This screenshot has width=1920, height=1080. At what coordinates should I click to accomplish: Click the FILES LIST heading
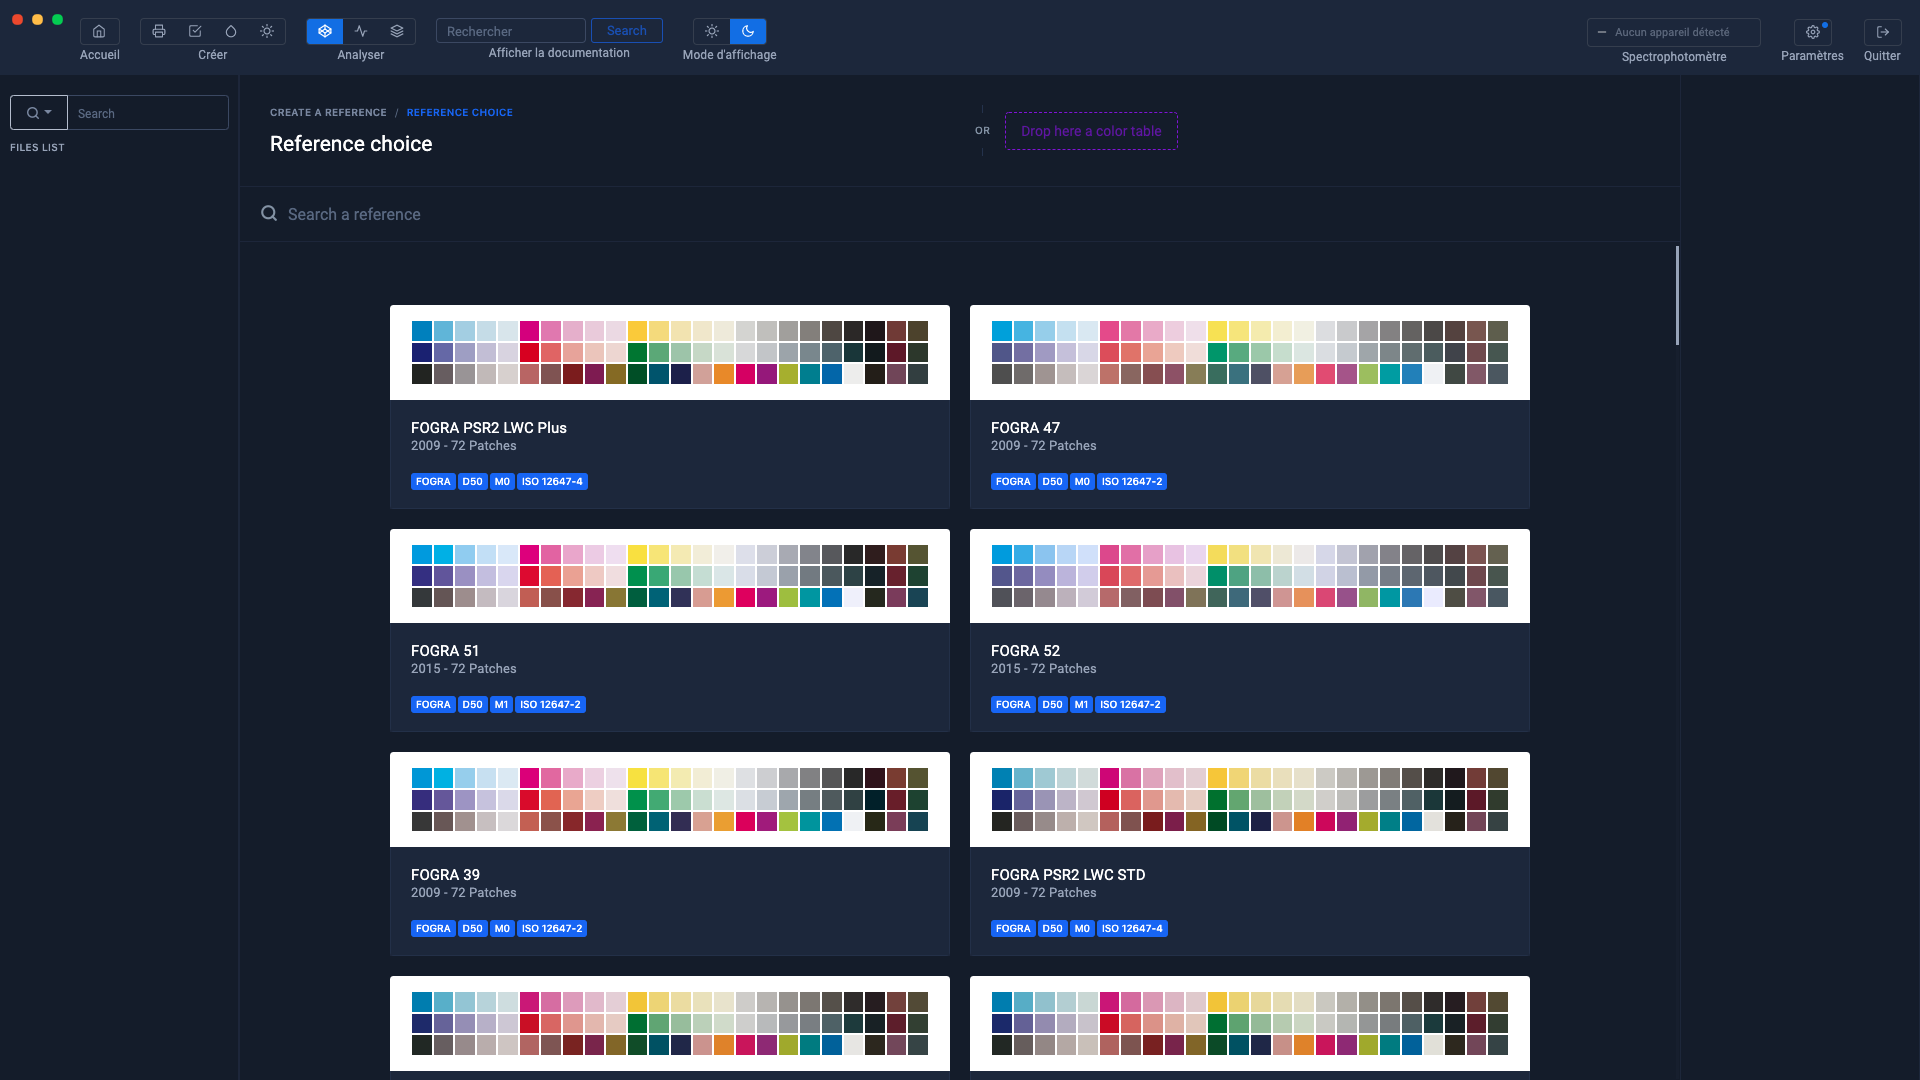pos(37,147)
